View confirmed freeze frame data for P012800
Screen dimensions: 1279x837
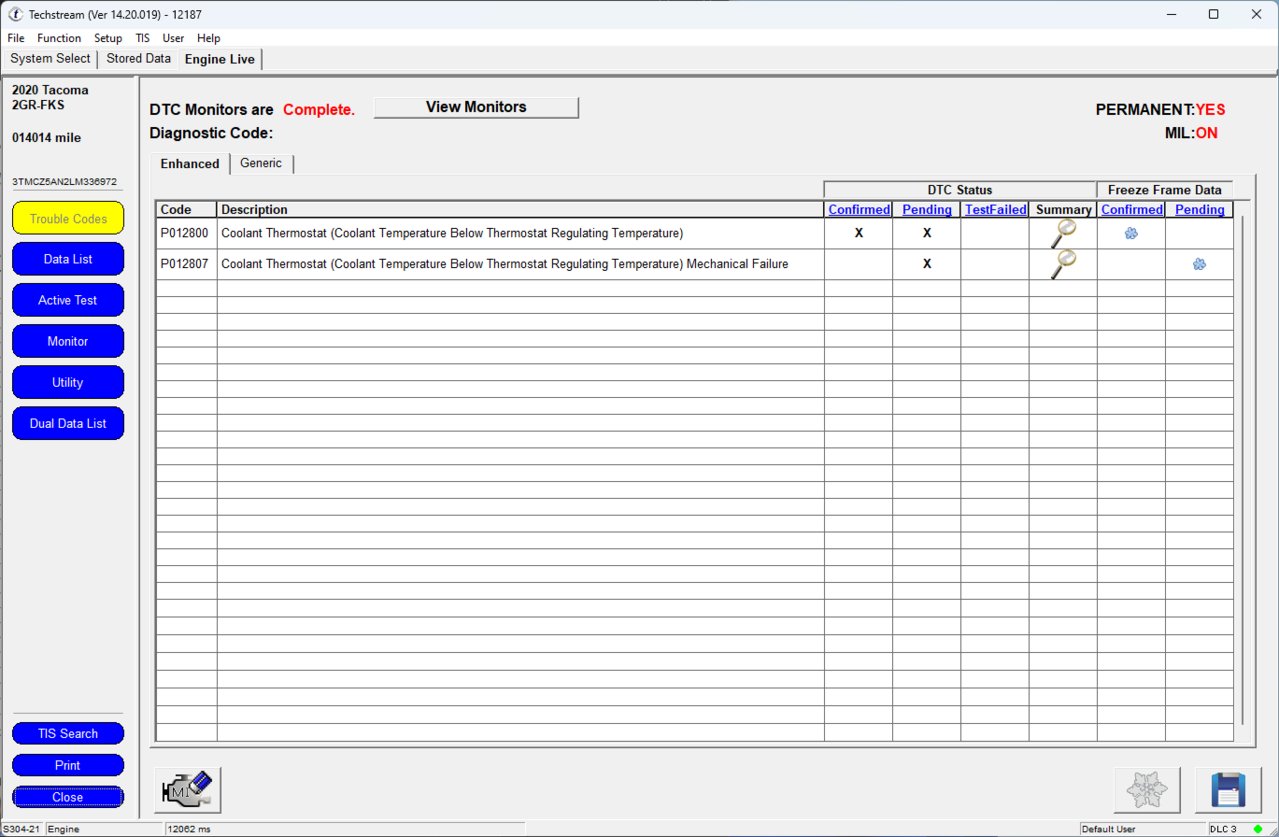1131,233
